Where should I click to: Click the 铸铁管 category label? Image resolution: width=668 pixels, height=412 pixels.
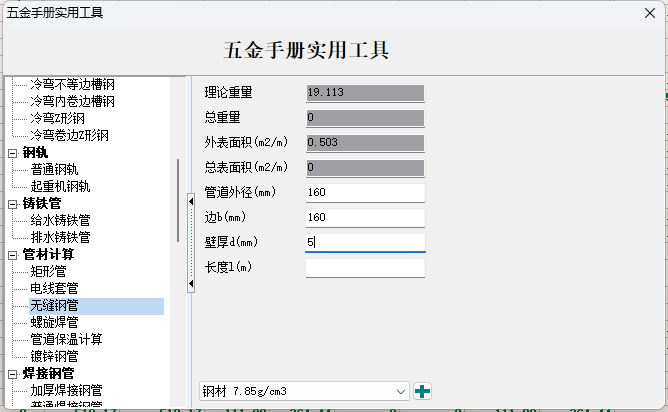click(x=42, y=203)
